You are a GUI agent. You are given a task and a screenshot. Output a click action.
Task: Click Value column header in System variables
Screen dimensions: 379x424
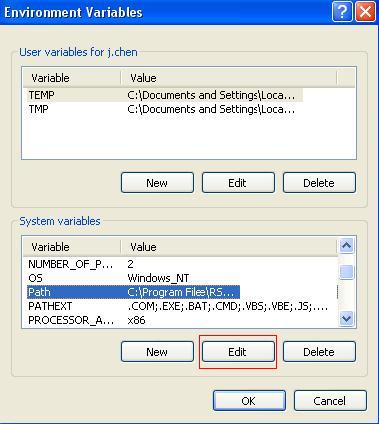[229, 247]
